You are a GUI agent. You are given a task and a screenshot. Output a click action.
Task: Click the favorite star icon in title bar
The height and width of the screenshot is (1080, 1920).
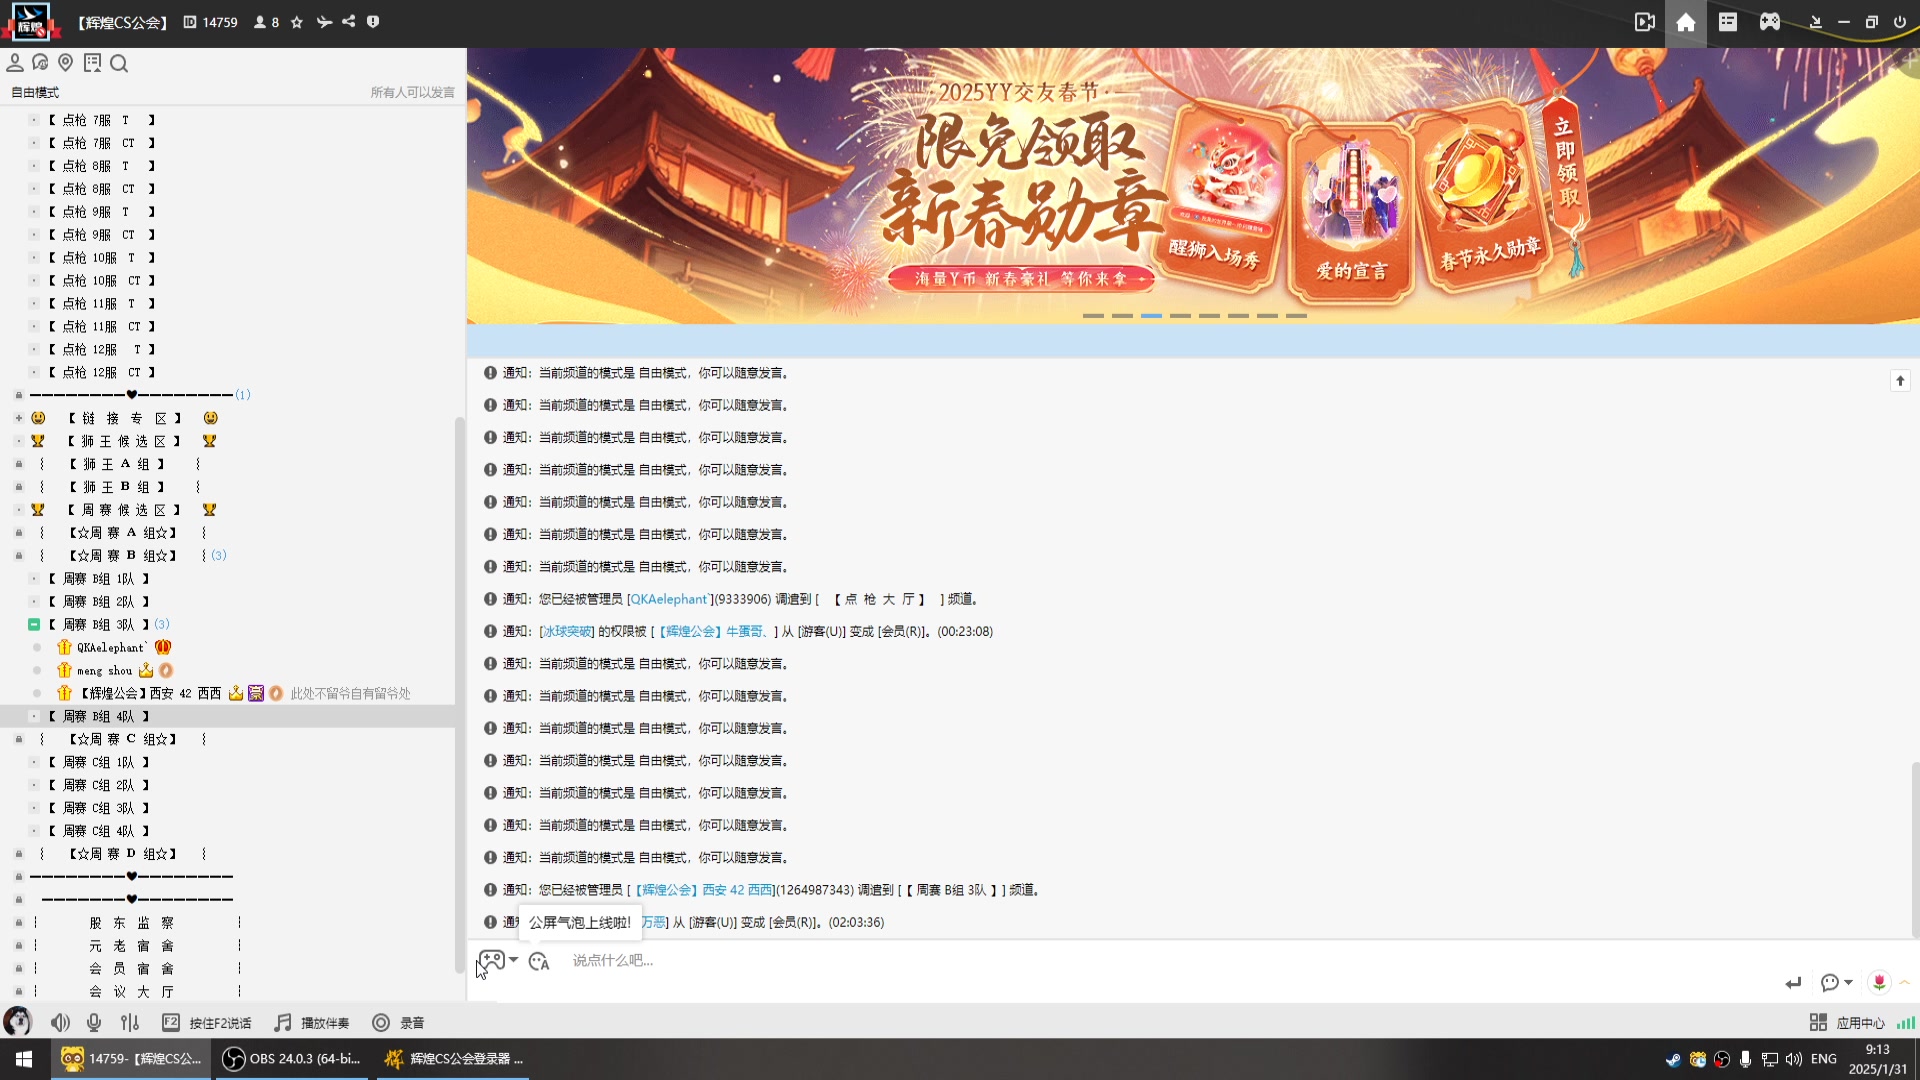(x=297, y=22)
